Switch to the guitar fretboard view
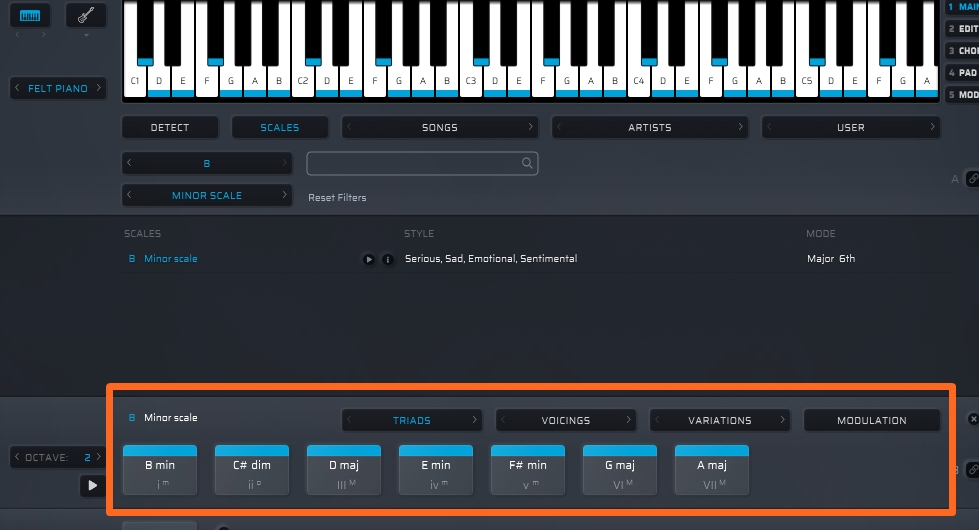979x530 pixels. click(86, 16)
